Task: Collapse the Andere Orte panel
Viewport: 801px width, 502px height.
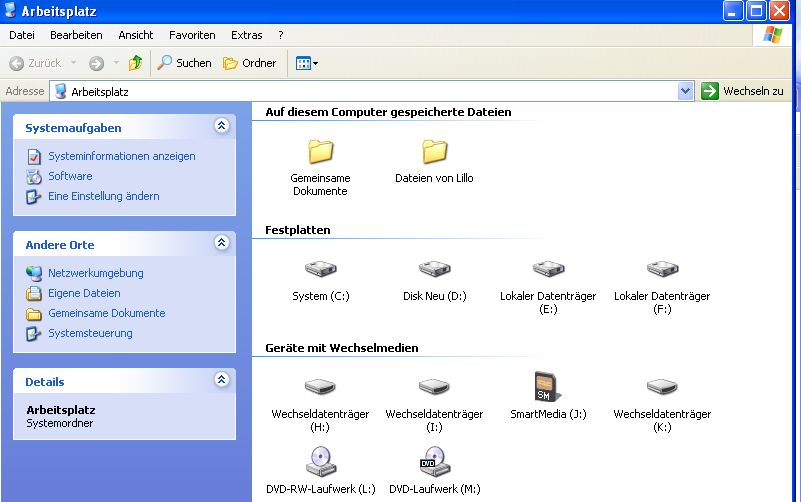Action: click(221, 243)
